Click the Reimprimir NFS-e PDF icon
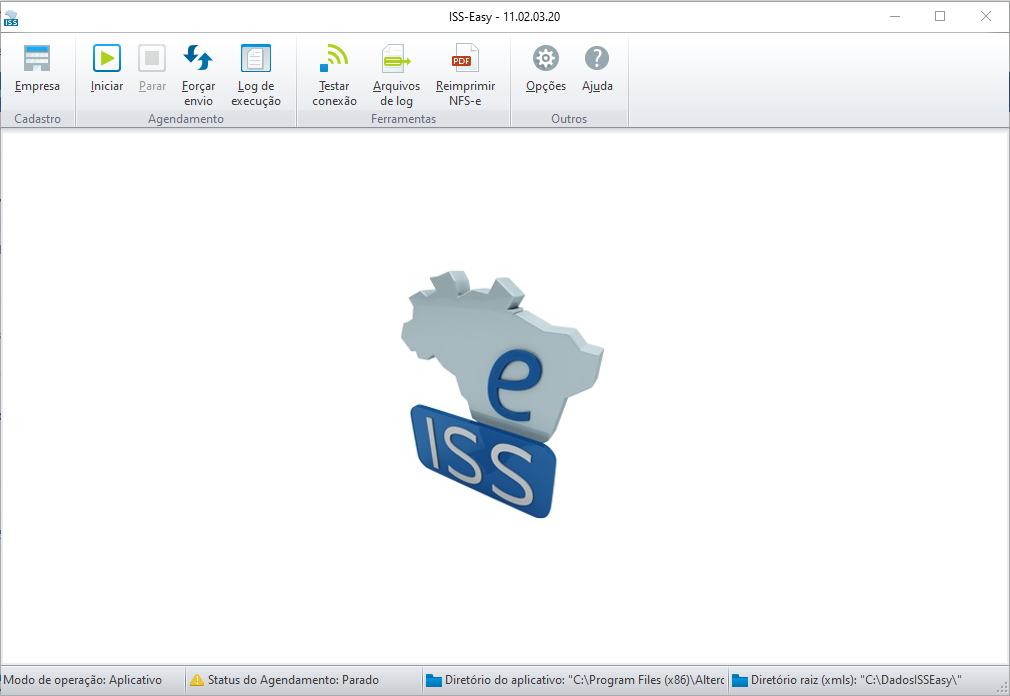This screenshot has height=696, width=1010. [x=465, y=59]
